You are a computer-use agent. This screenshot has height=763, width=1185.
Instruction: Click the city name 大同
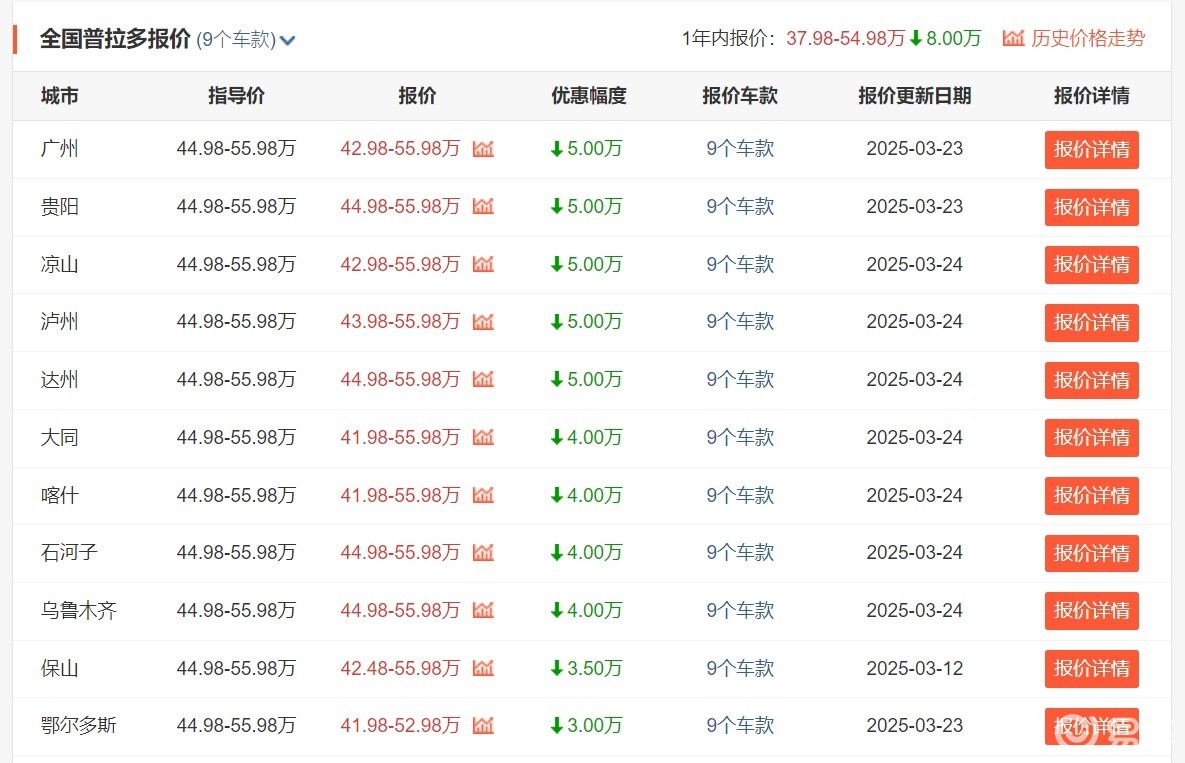(x=60, y=437)
